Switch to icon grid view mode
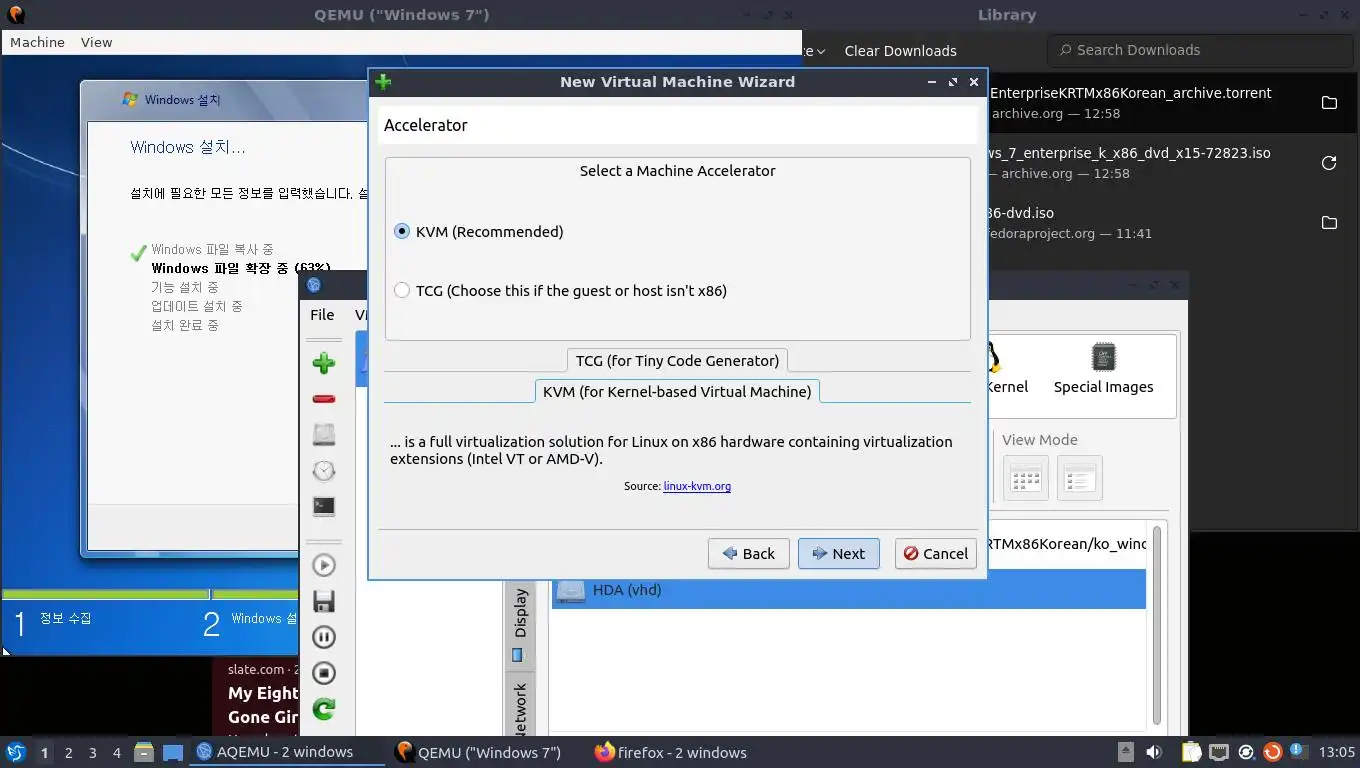The image size is (1360, 768). click(x=1026, y=478)
